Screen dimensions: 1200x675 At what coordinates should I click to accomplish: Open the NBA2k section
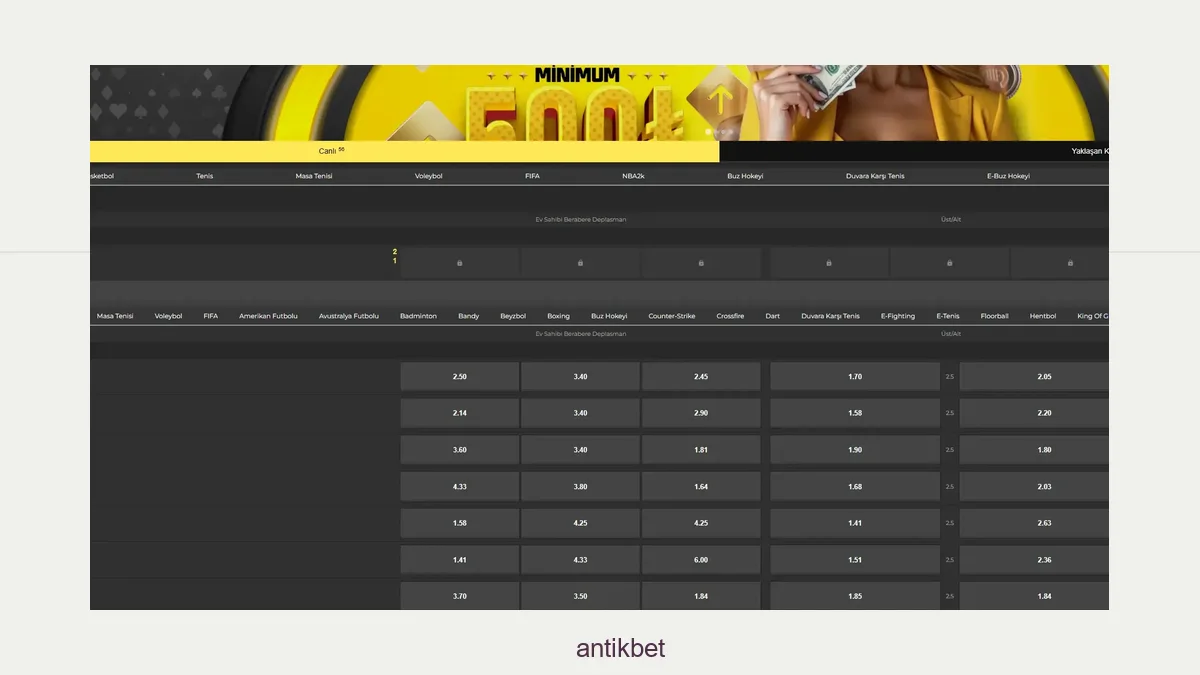coord(634,175)
